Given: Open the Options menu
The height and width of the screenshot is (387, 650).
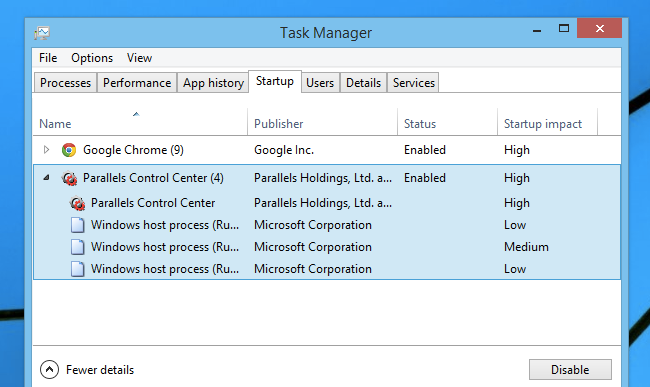Looking at the screenshot, I should (92, 58).
